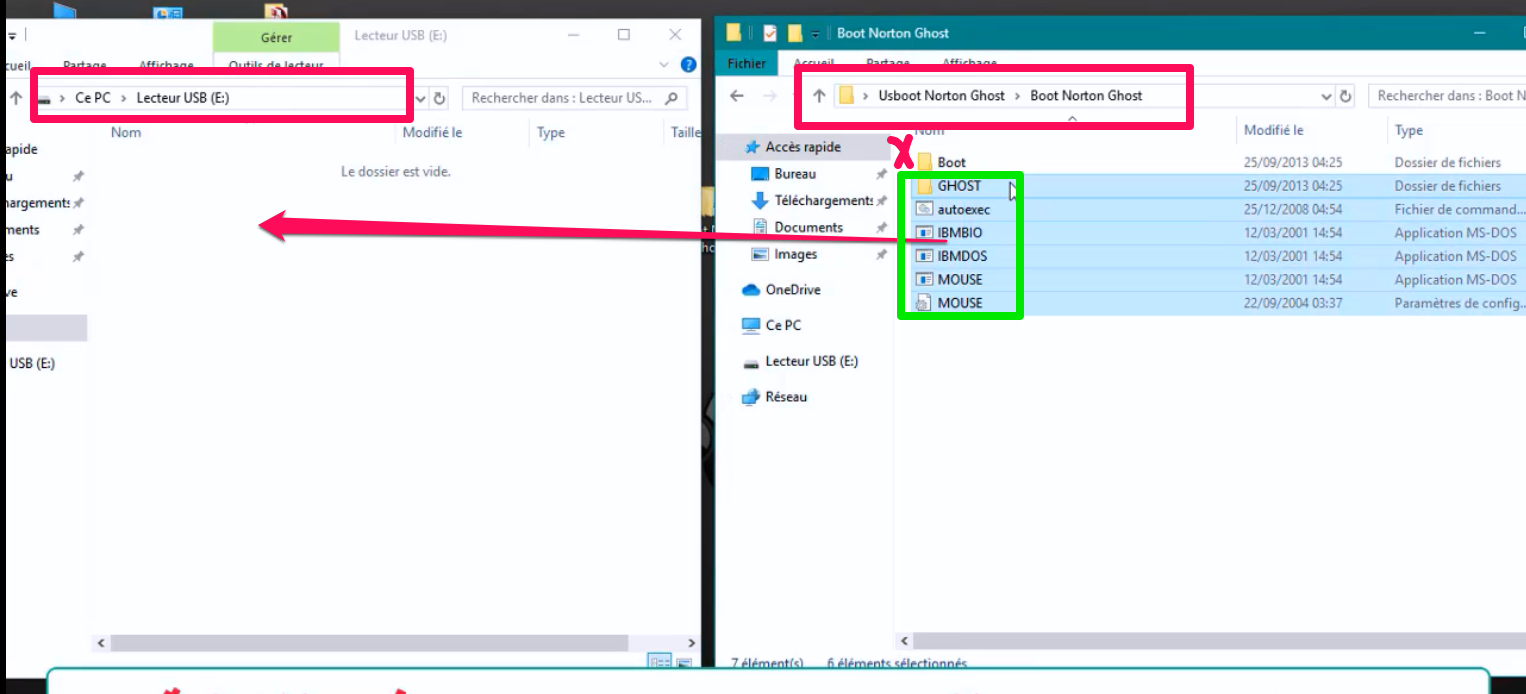Click the 25/12/2008 04:54 date cell

pos(1293,209)
